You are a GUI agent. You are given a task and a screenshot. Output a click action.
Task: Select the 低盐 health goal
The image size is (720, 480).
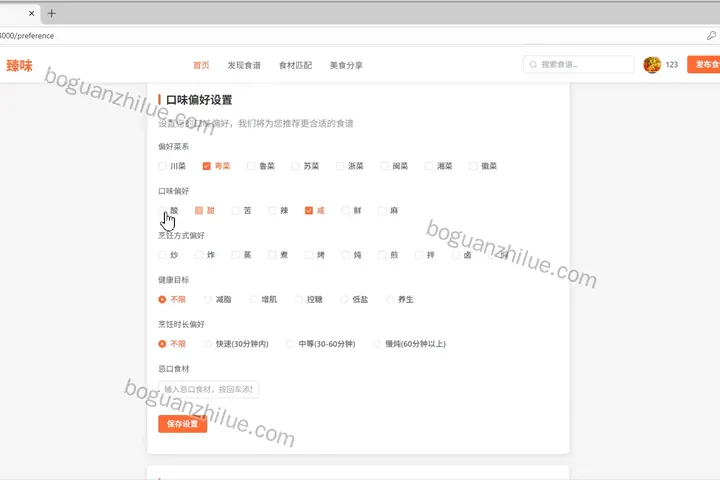click(x=344, y=299)
